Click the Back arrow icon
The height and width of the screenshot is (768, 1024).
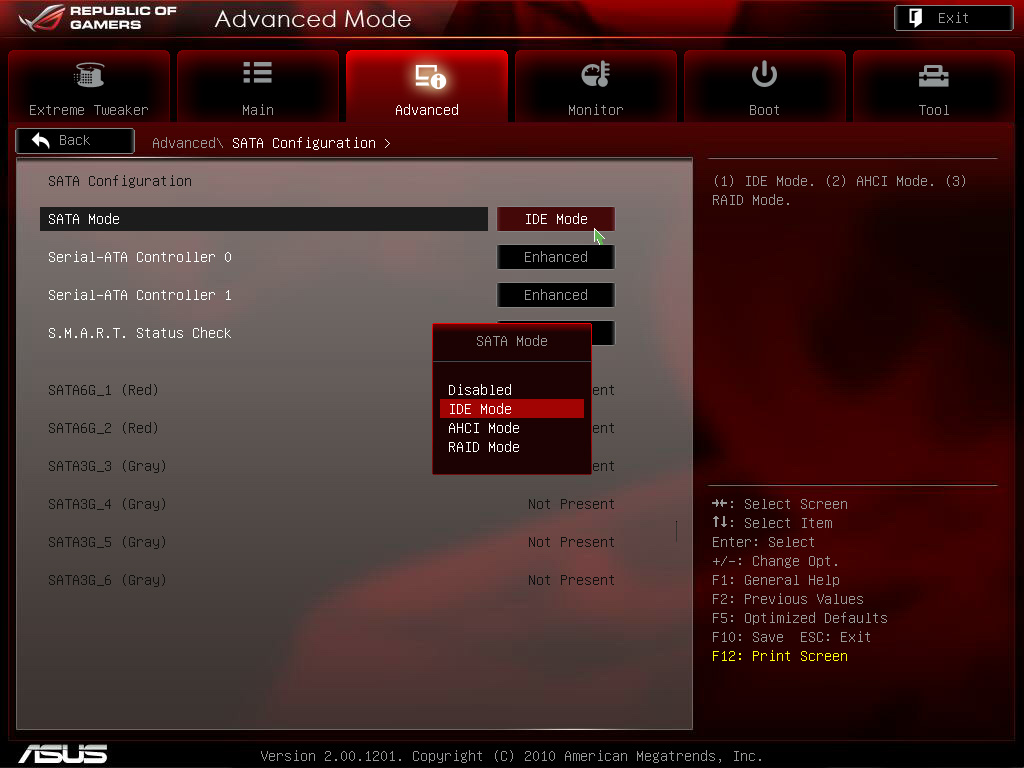point(41,141)
